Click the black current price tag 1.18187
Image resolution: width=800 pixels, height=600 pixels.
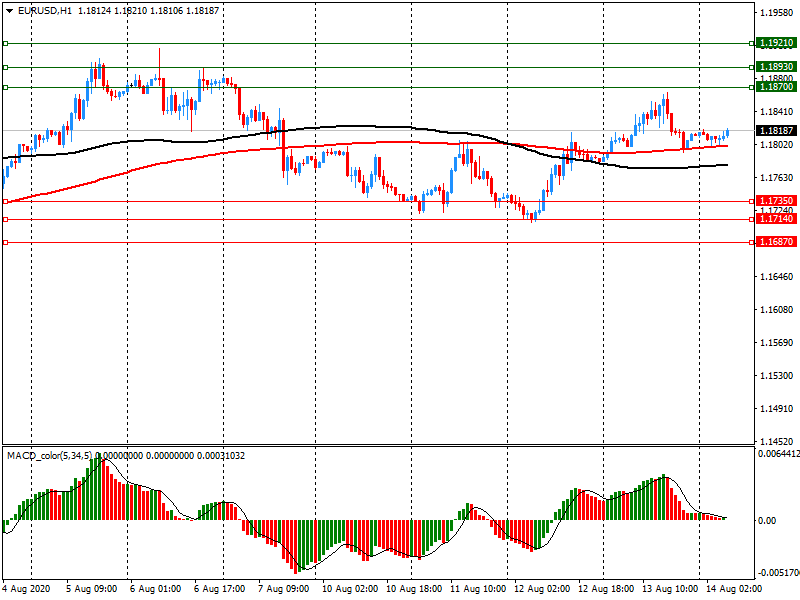coord(776,131)
